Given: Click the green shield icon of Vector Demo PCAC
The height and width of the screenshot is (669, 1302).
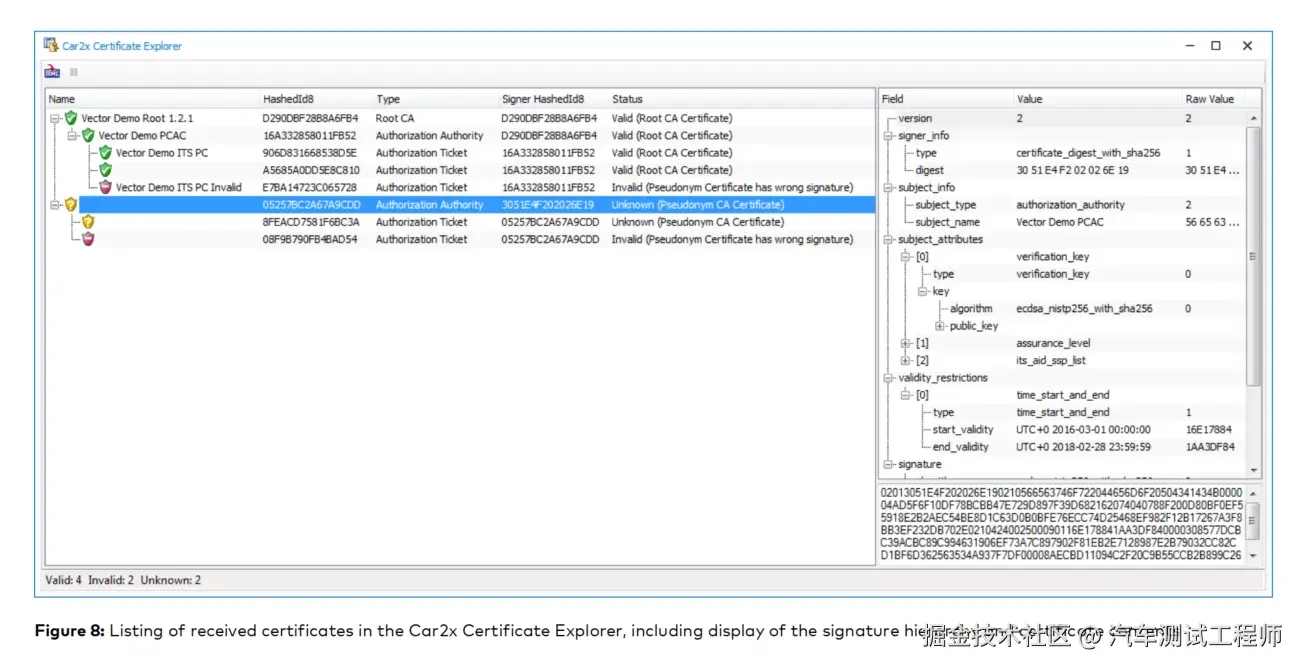Looking at the screenshot, I should 87,136.
